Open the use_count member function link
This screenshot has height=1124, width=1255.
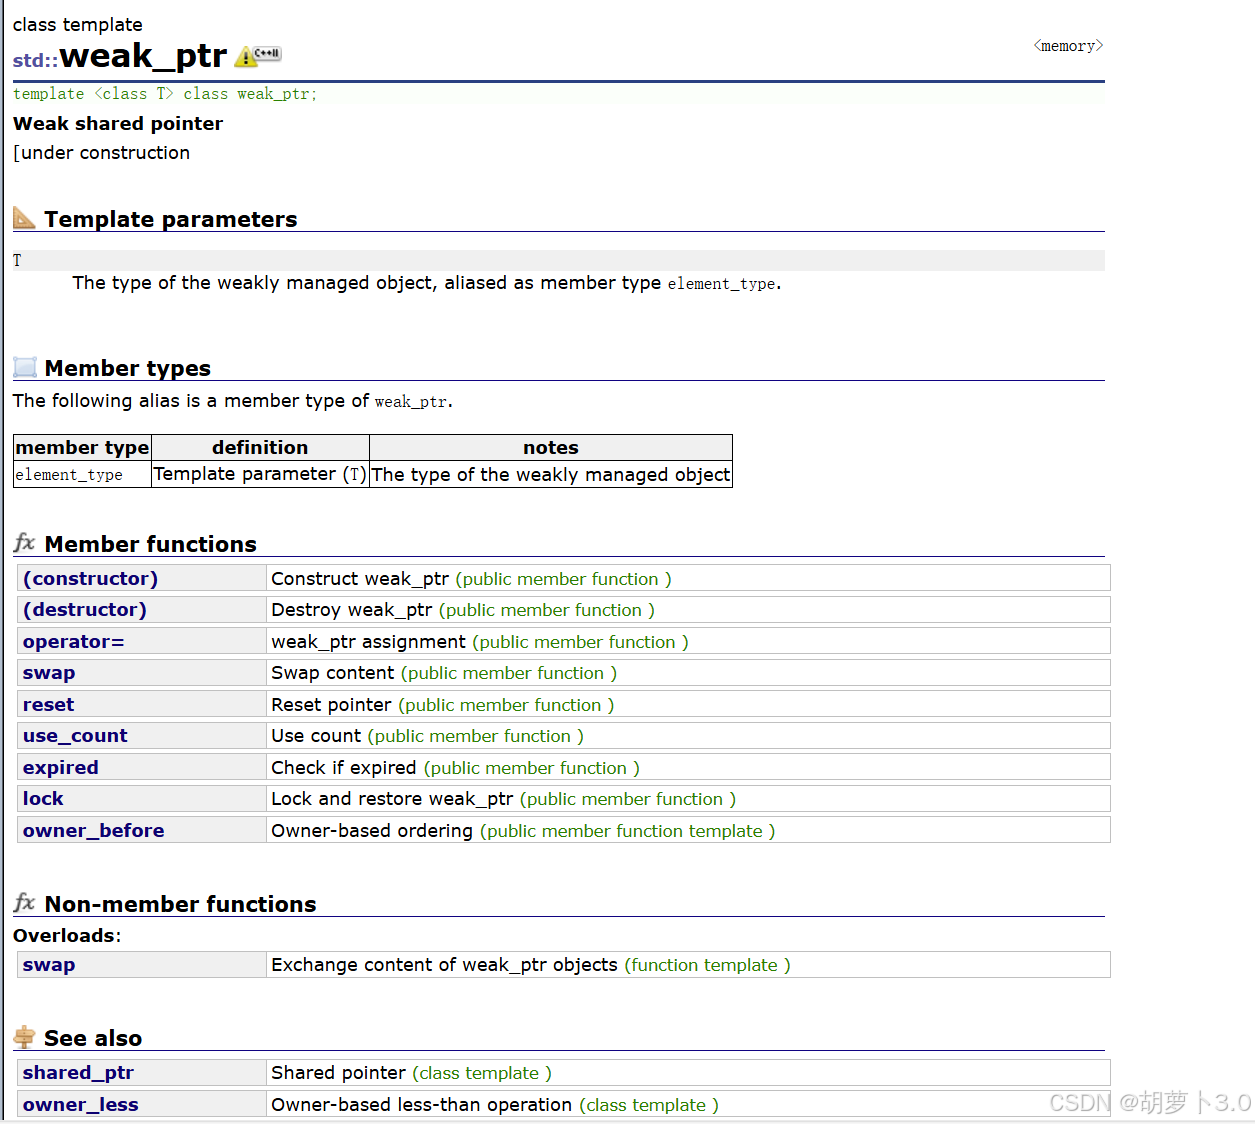[75, 735]
